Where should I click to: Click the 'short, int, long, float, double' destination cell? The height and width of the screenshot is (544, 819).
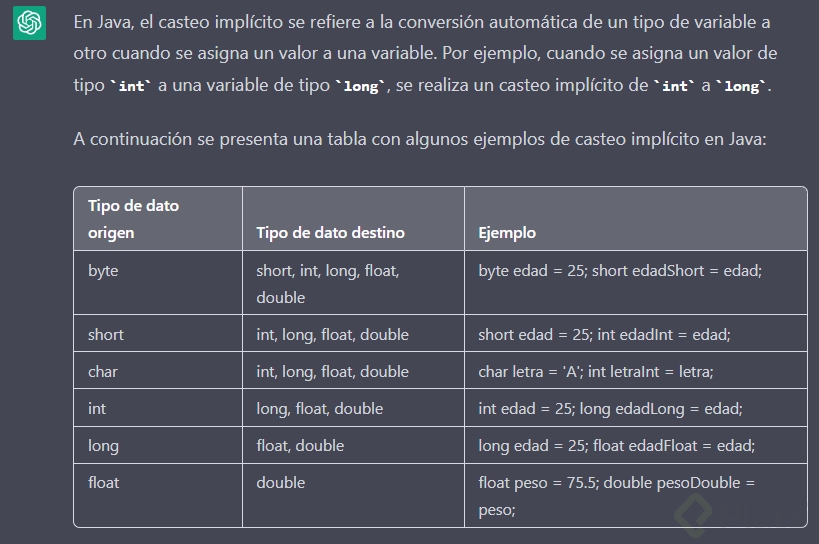[x=353, y=283]
